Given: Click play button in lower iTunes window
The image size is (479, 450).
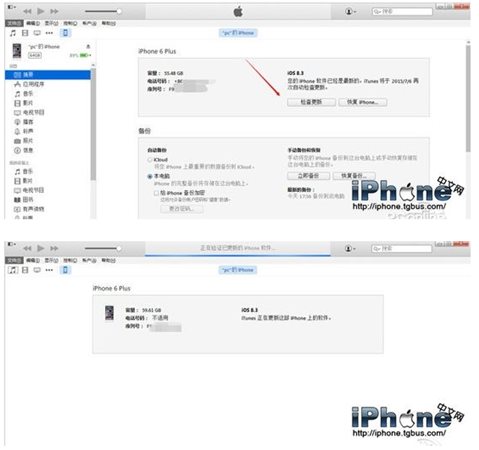Looking at the screenshot, I should 41,248.
